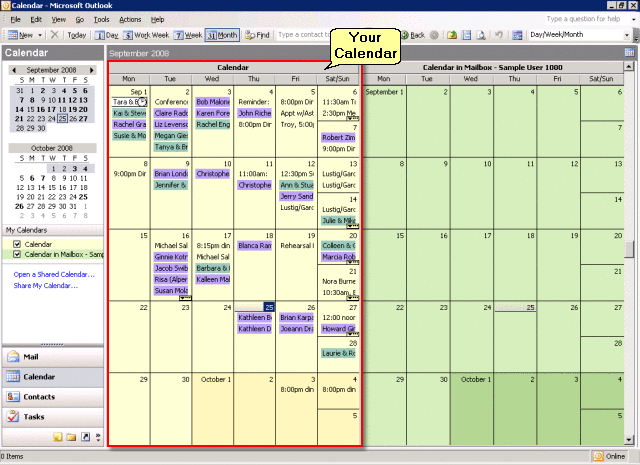The image size is (640, 465).
Task: Click the Shortcuts arrow icon
Action: pos(85,437)
